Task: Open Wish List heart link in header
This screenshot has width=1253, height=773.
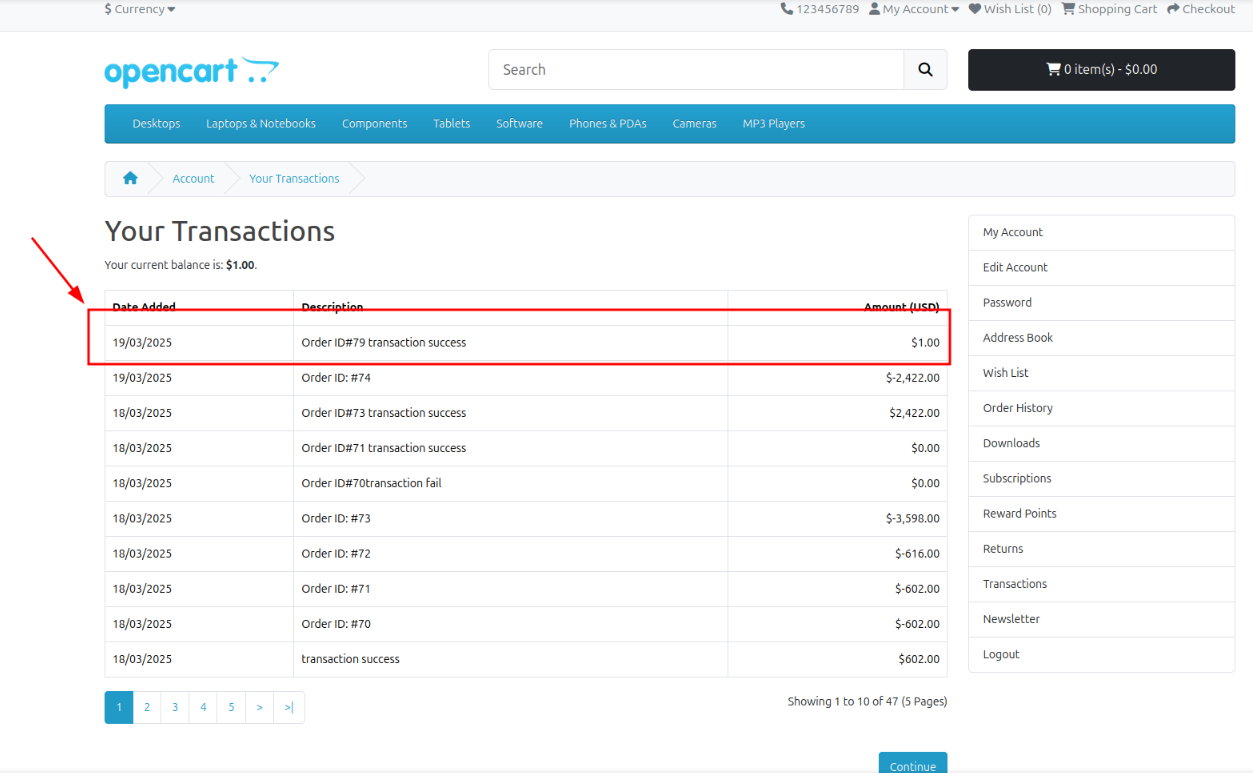Action: click(x=1009, y=9)
